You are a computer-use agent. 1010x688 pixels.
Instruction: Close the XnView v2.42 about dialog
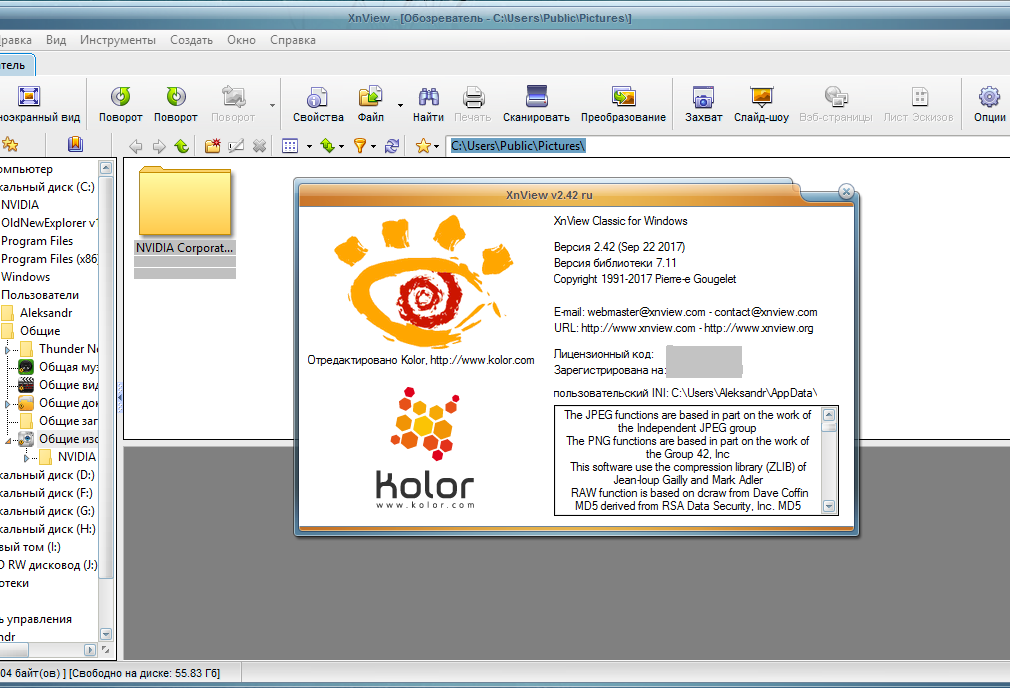point(846,191)
